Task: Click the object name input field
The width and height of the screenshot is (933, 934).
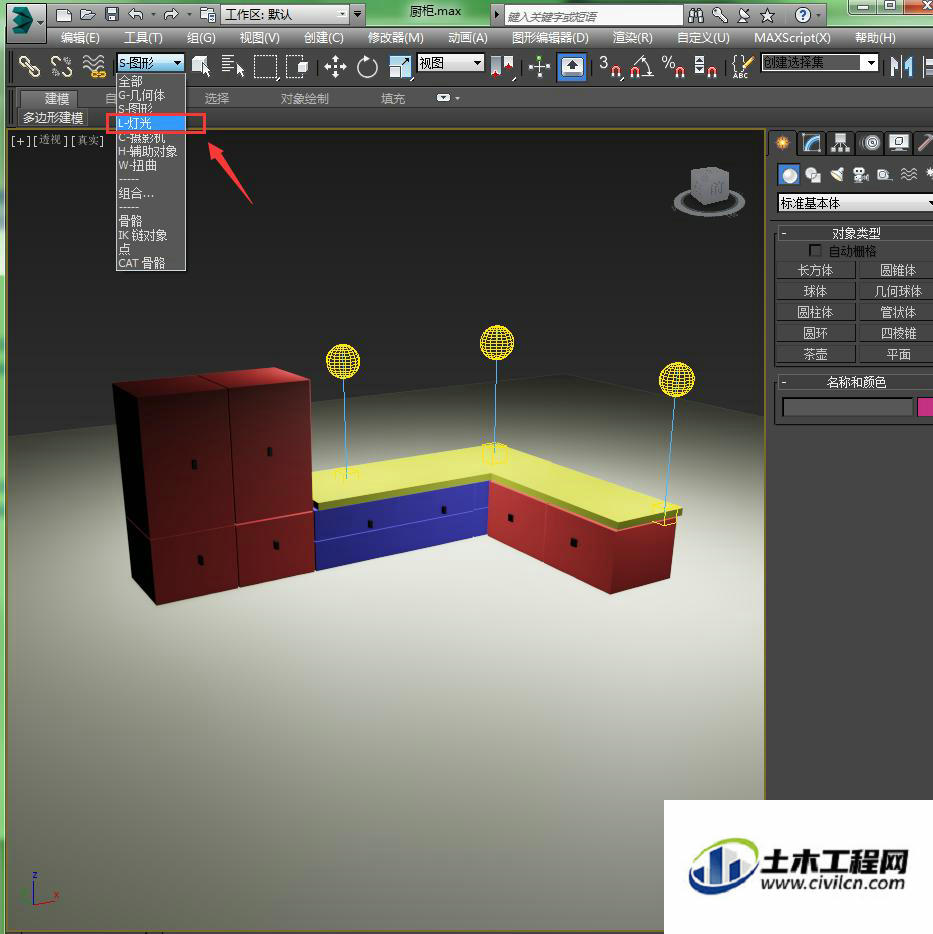Action: [847, 407]
